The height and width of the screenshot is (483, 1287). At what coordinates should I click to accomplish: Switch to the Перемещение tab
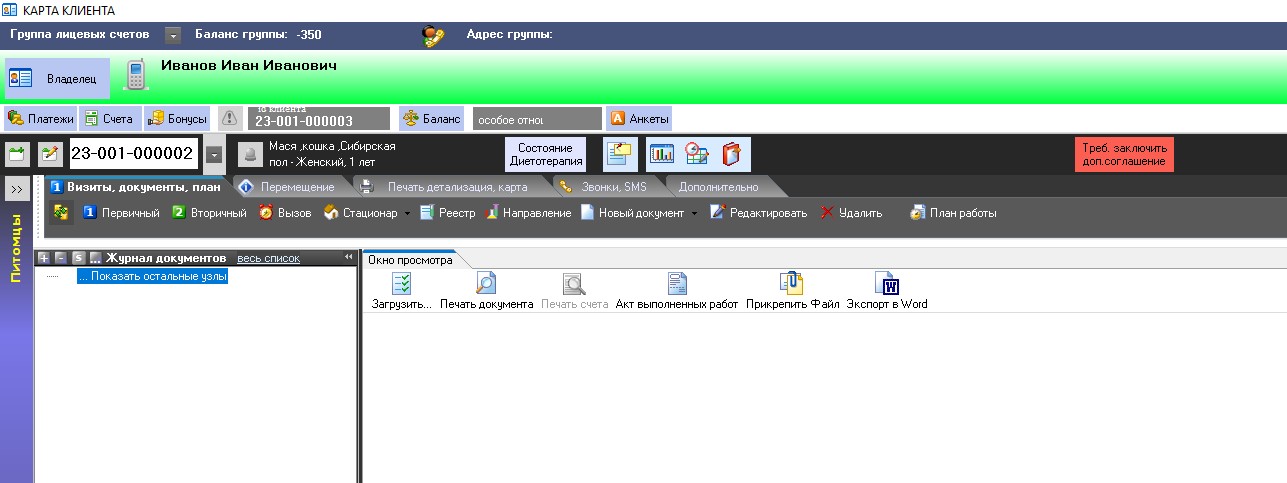(x=288, y=187)
